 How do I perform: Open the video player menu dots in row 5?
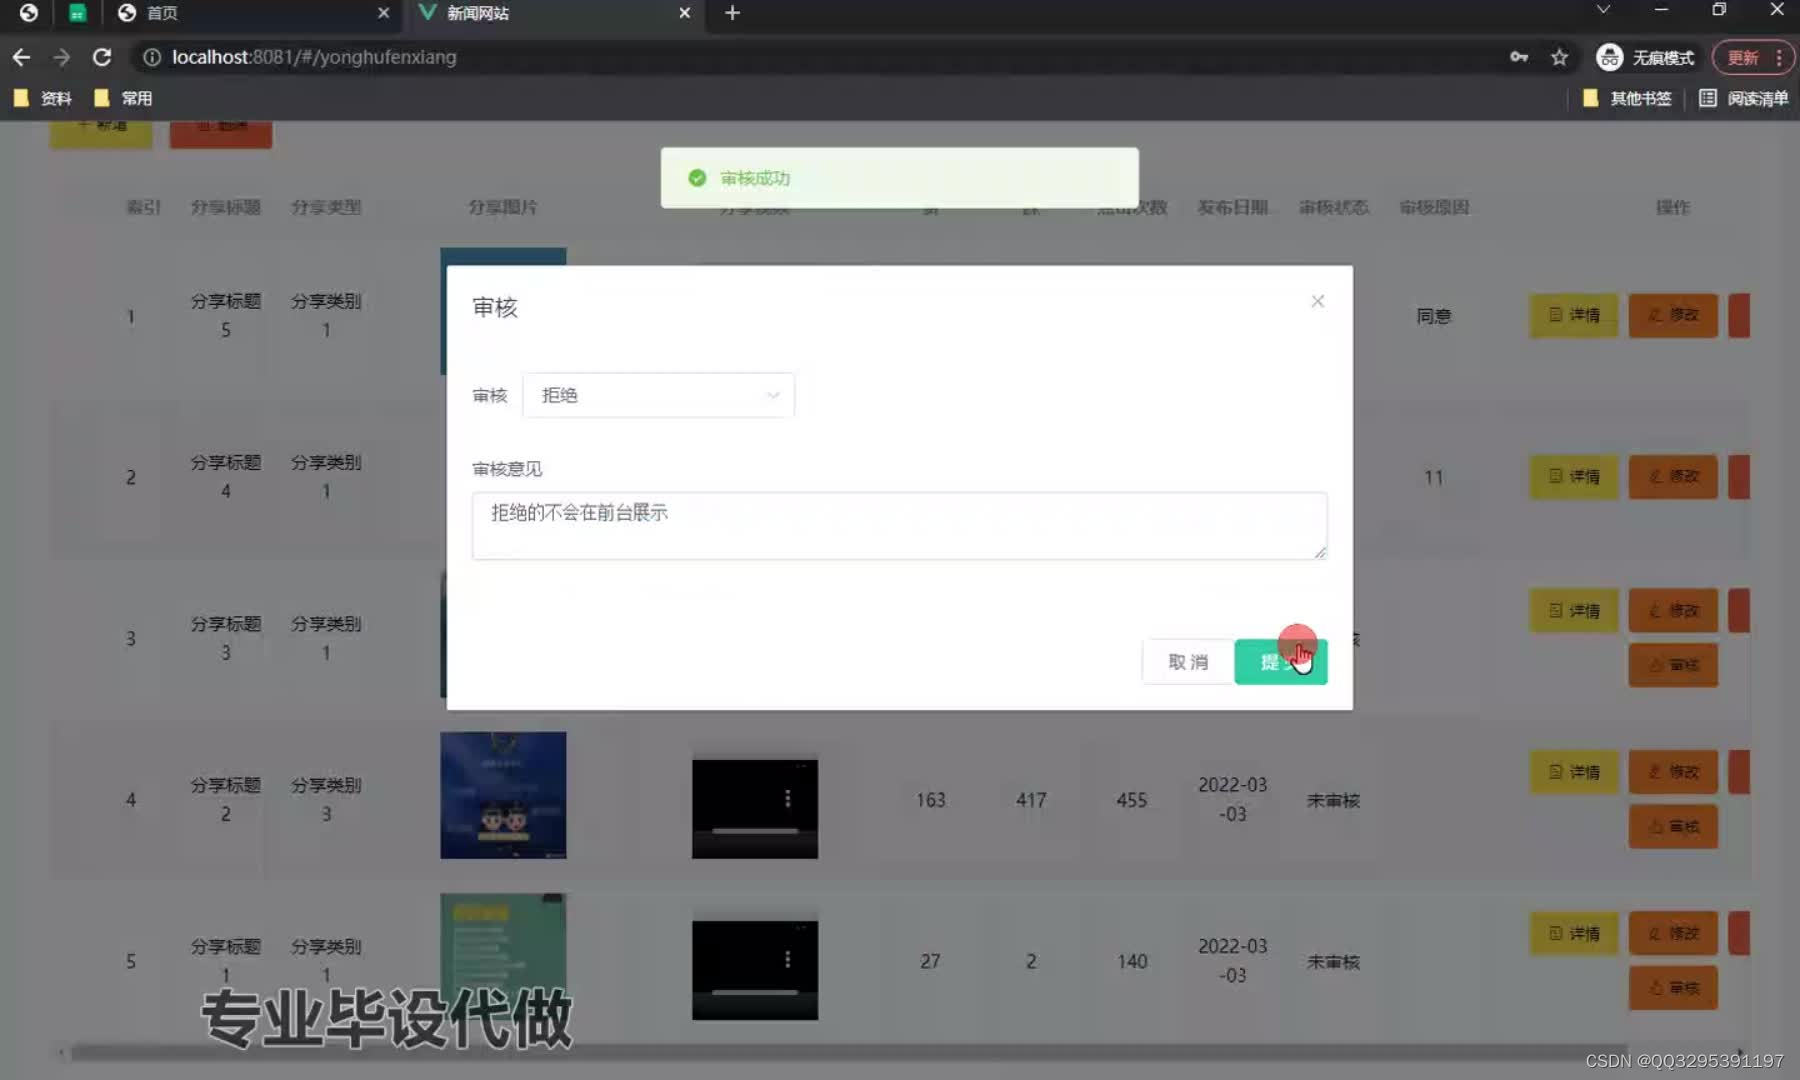(788, 959)
